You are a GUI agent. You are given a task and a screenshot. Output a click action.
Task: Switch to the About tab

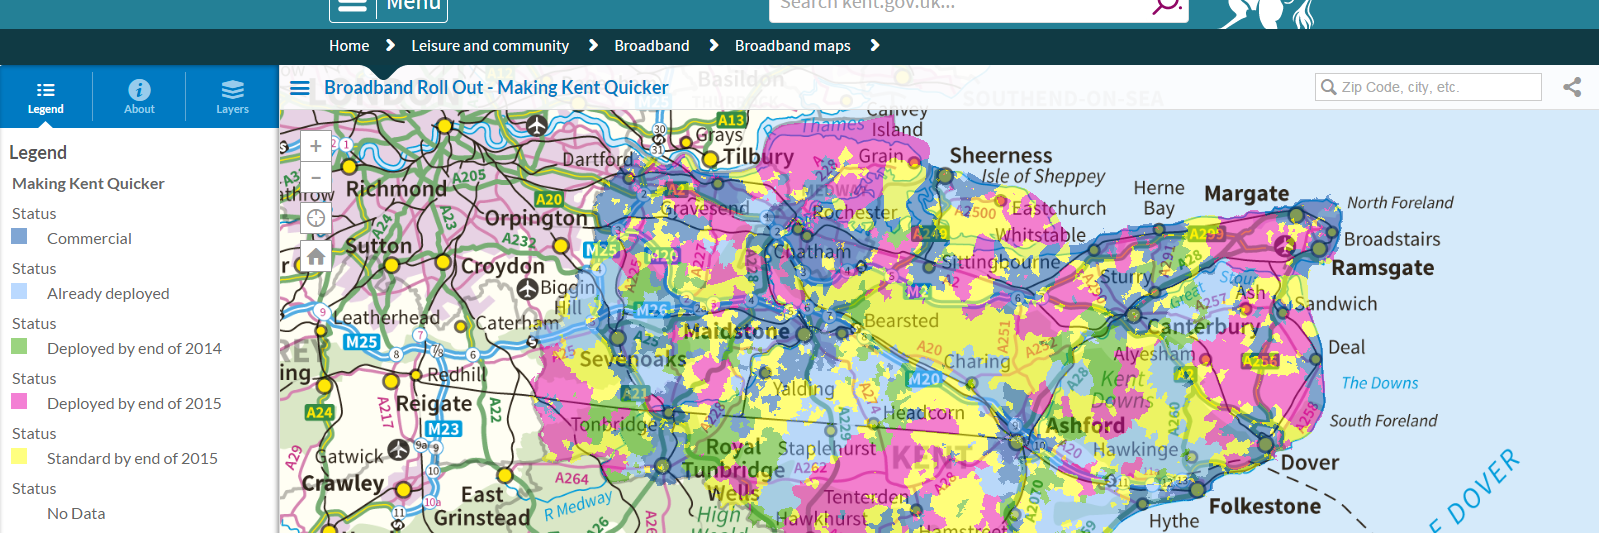139,97
